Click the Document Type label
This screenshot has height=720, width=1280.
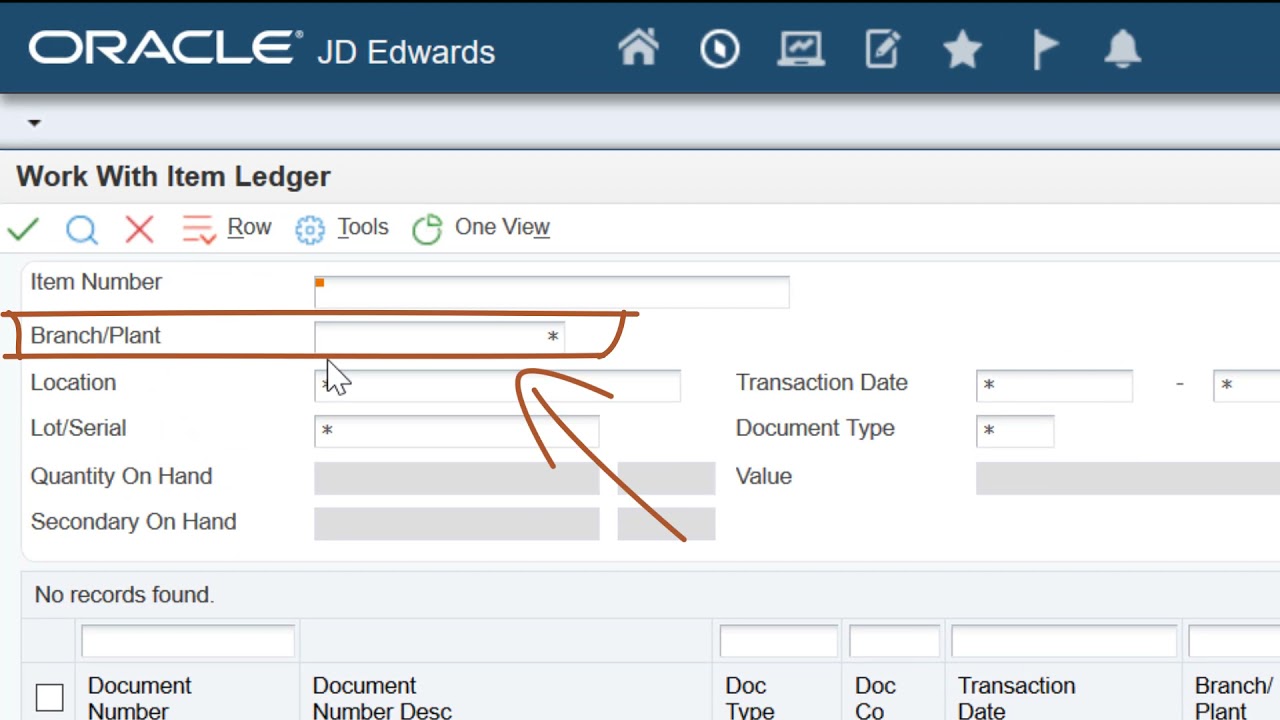815,428
